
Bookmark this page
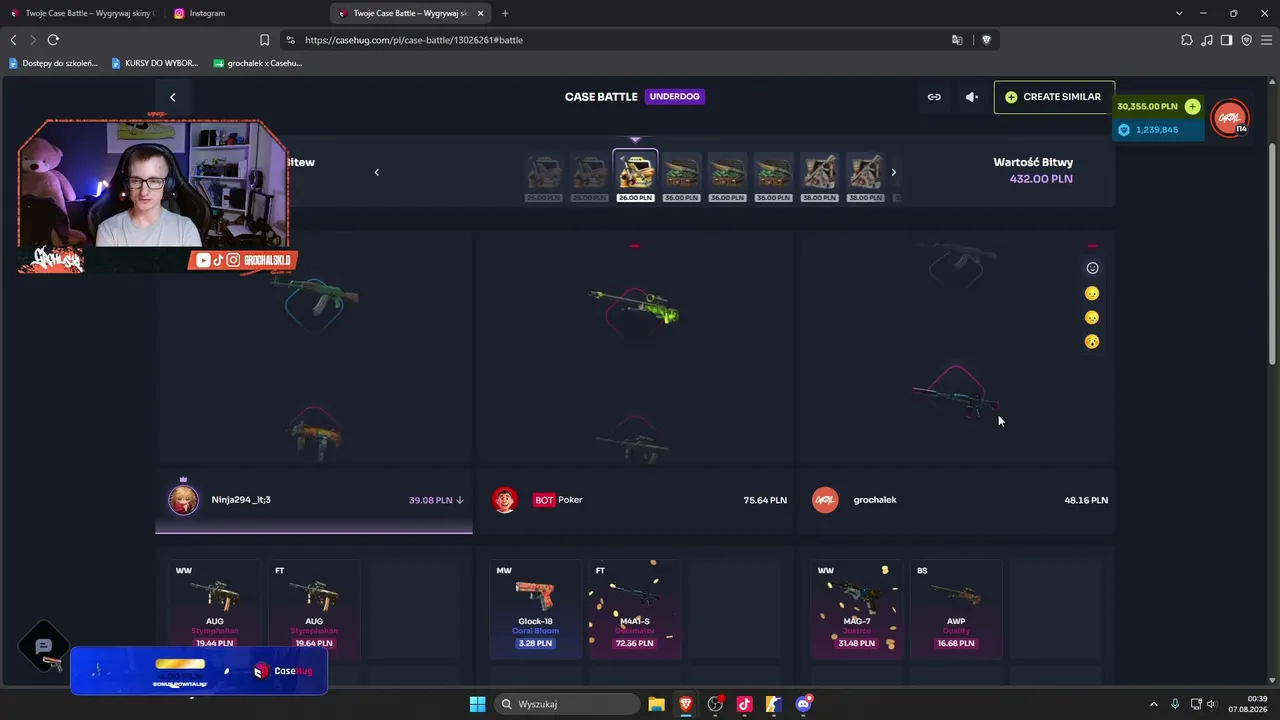264,40
